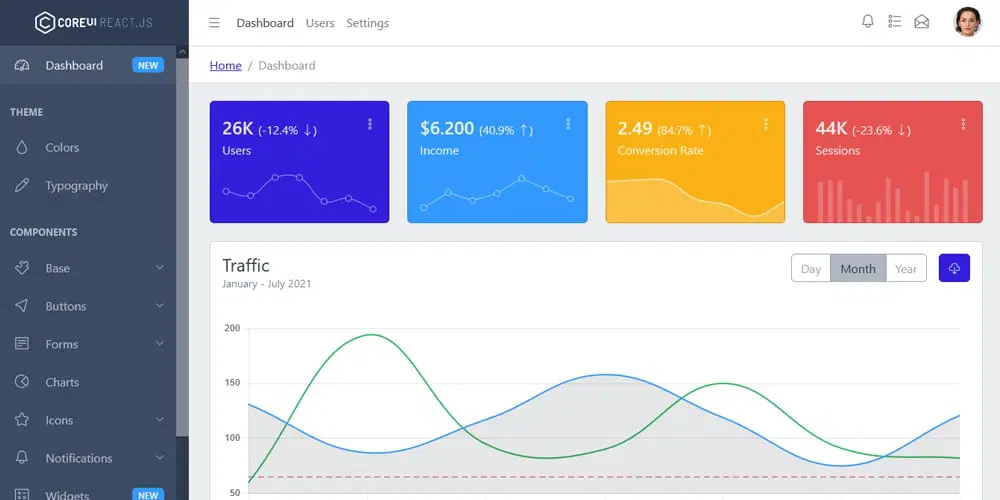This screenshot has height=500, width=1000.
Task: Click the Sessions card bar chart
Action: 893,196
